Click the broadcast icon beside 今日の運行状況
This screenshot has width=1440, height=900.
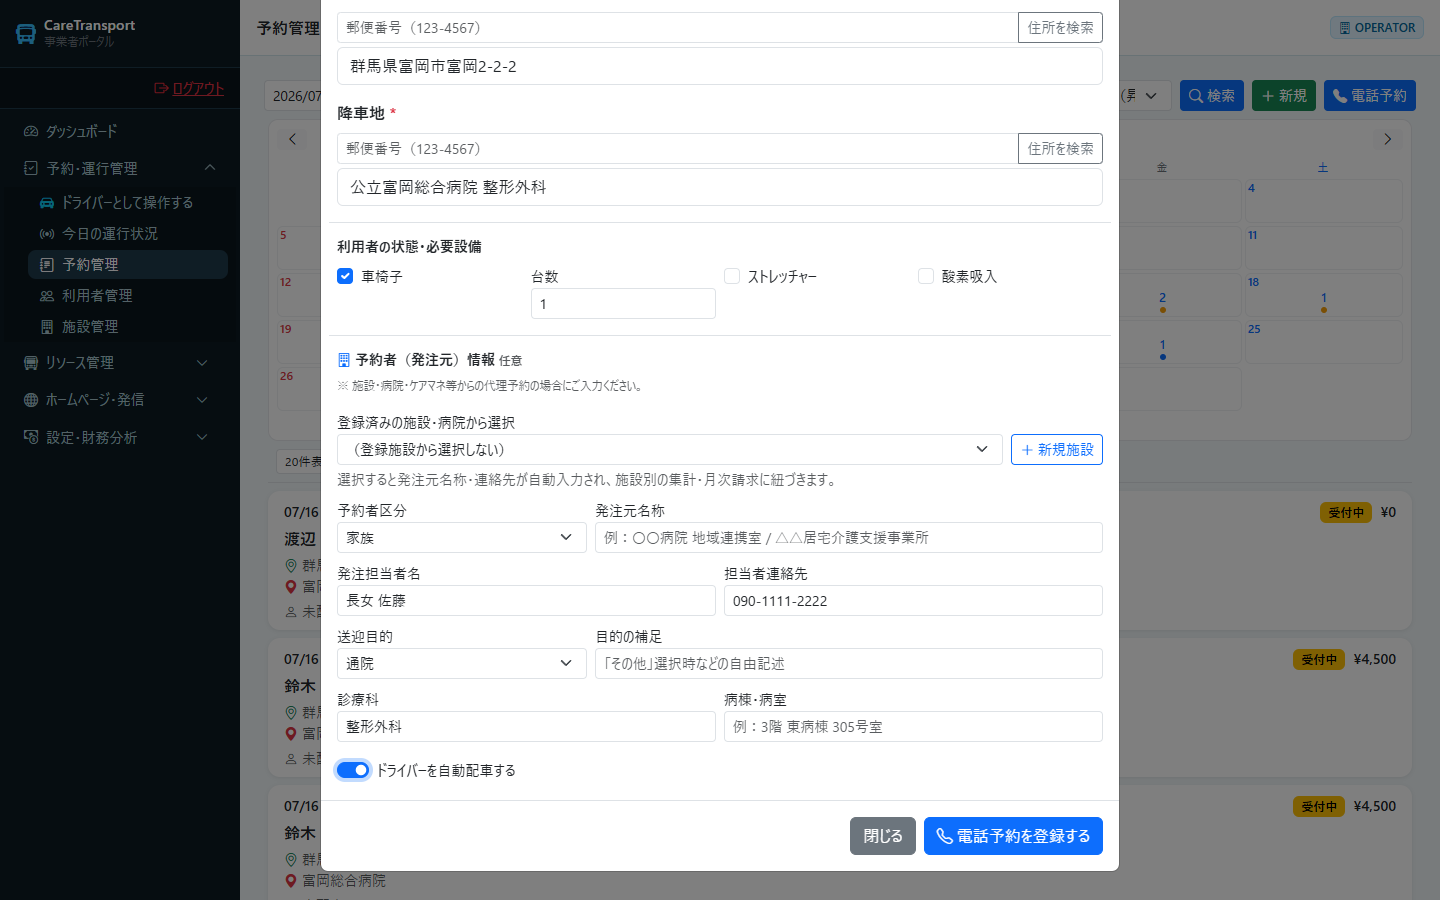click(47, 233)
